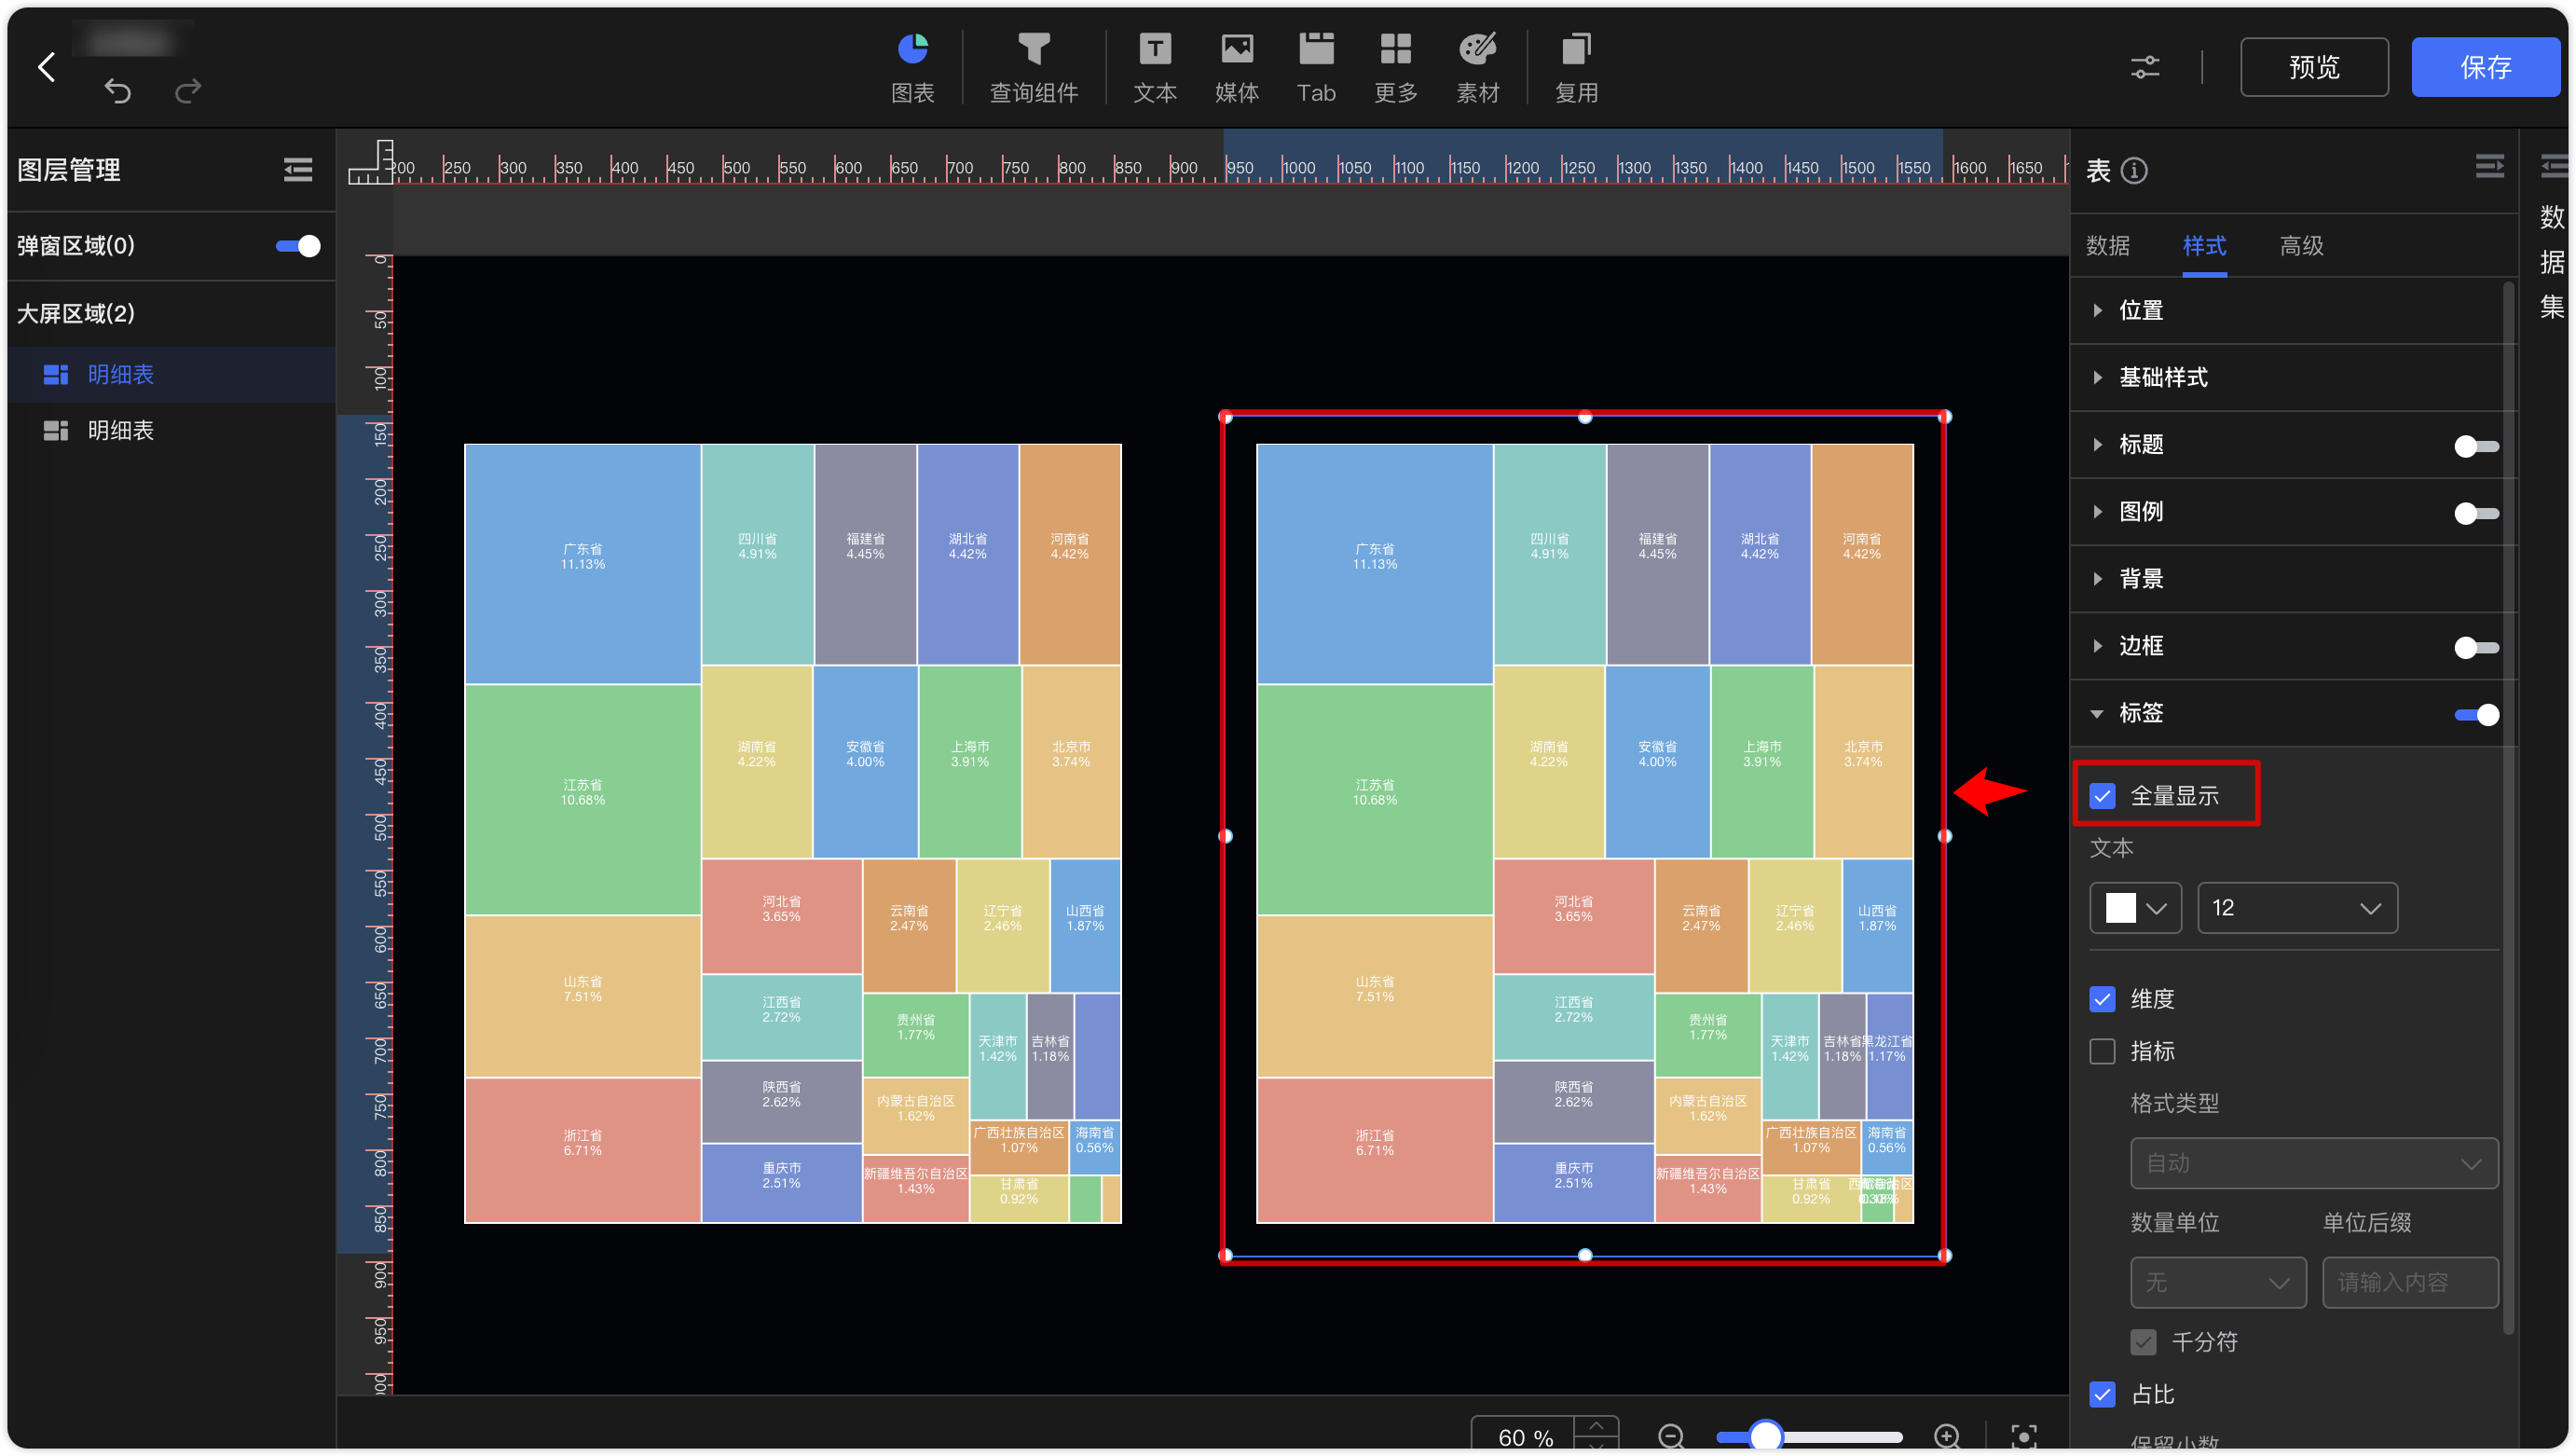Collapse the 标签 label section arrow
The image size is (2576, 1456).
click(2097, 714)
